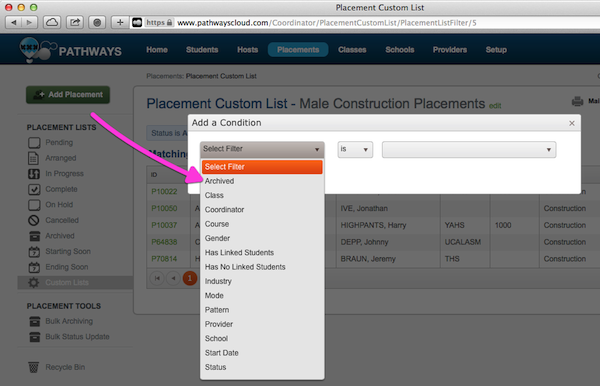Choose School from the filter list
Image resolution: width=600 pixels, height=386 pixels.
(262, 339)
